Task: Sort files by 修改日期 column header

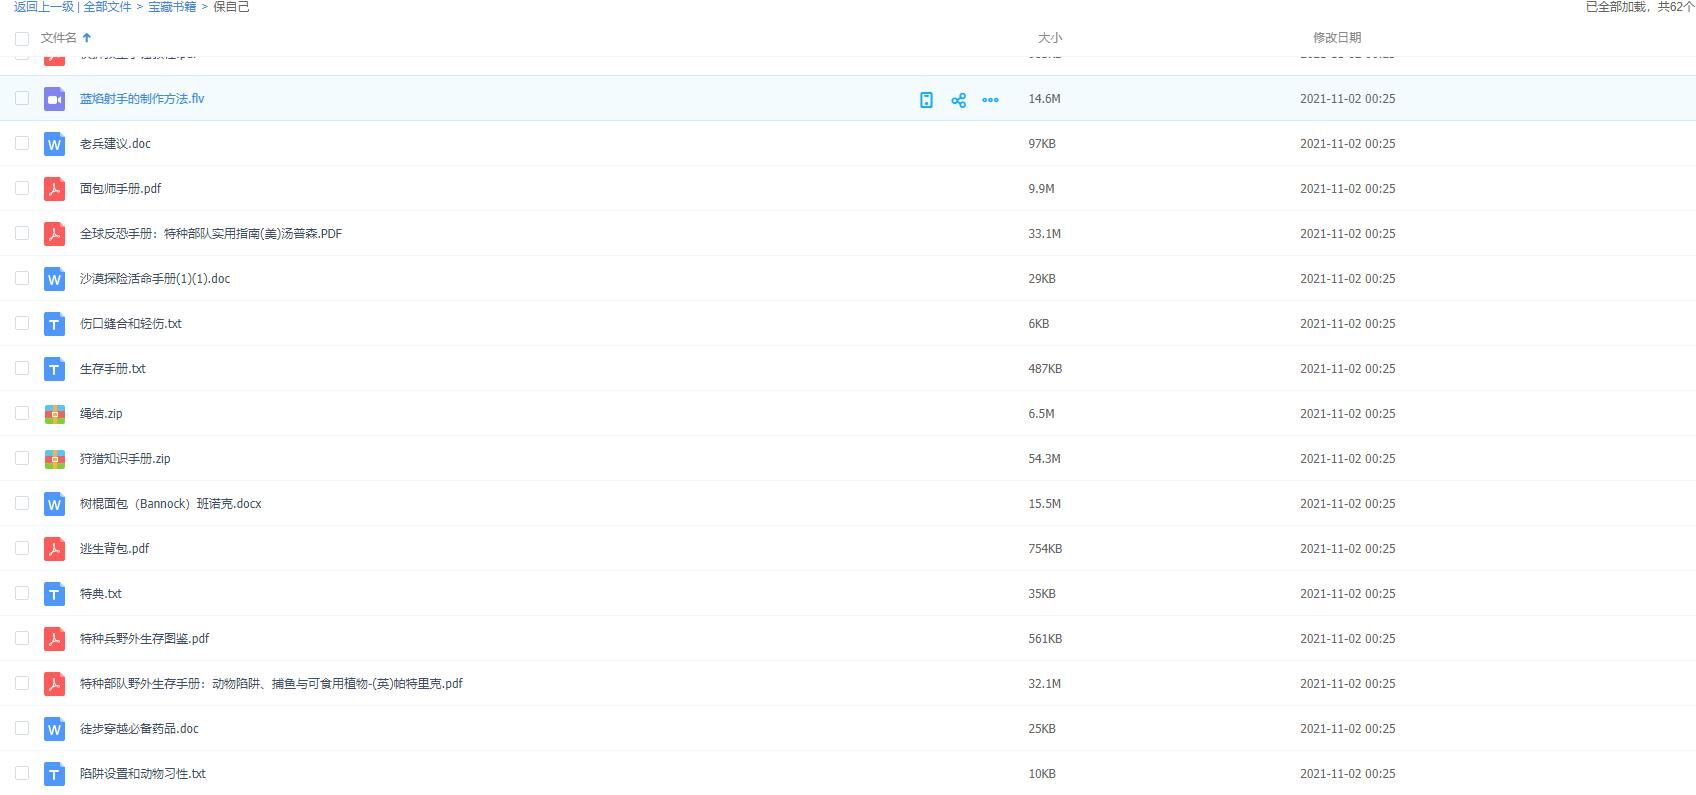Action: click(1336, 38)
